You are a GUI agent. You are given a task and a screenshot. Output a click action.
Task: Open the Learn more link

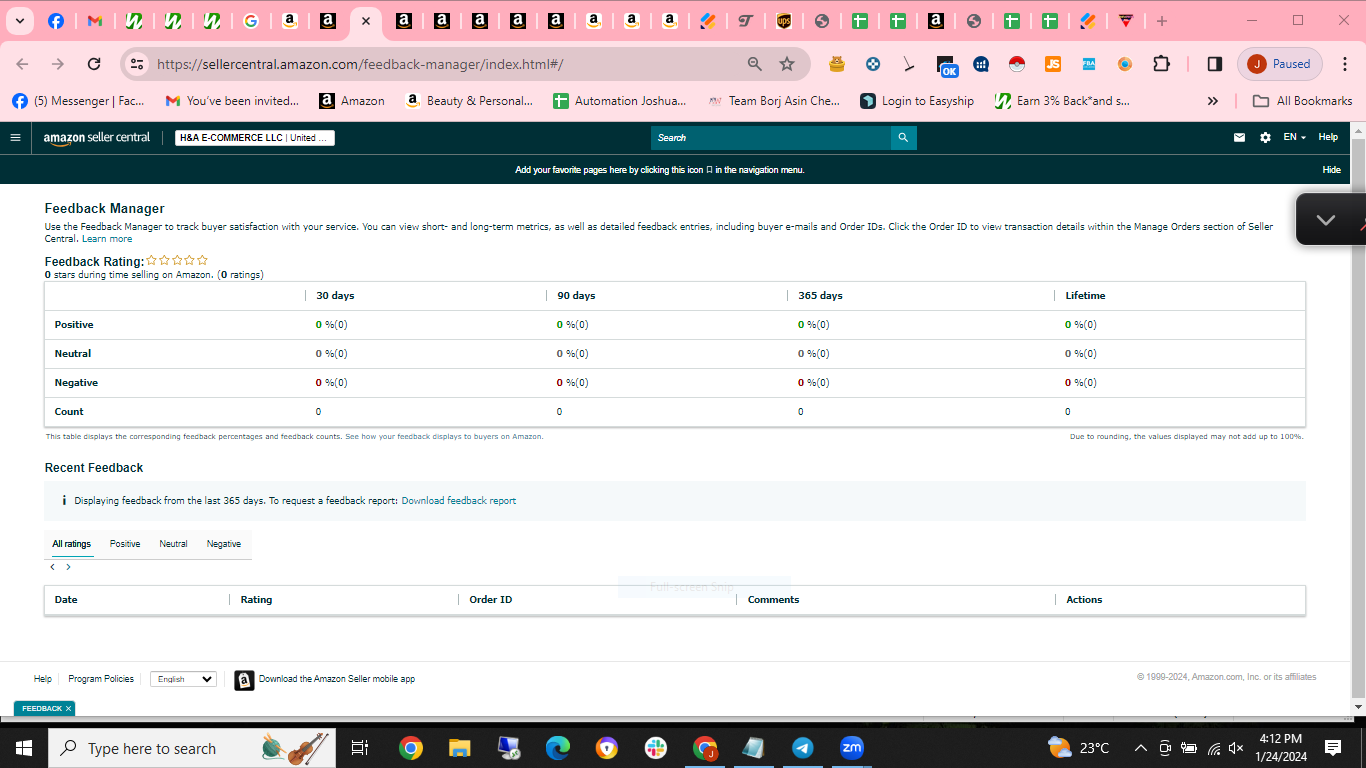pos(107,239)
